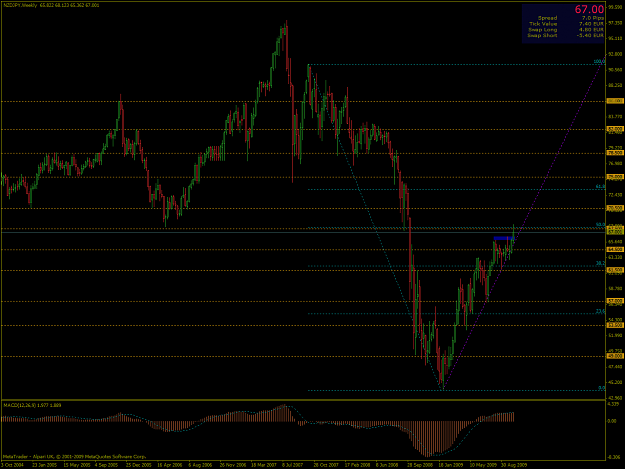Click the 61.8 Fibonacci level label
Viewport: 625px width, 469px height.
pos(600,186)
